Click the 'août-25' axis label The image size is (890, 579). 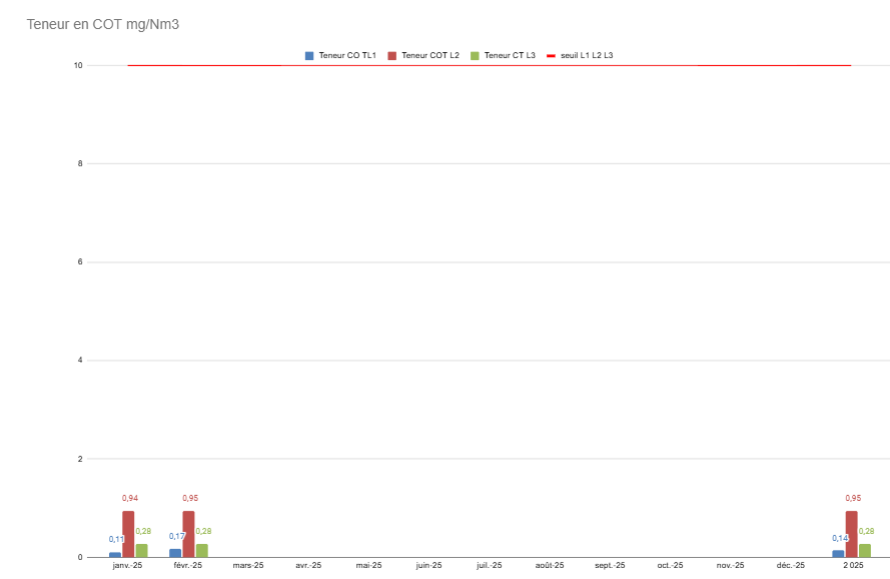549,565
